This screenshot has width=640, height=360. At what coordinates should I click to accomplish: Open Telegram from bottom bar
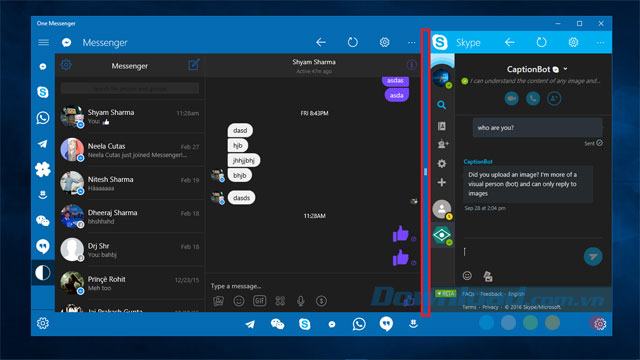[250, 324]
